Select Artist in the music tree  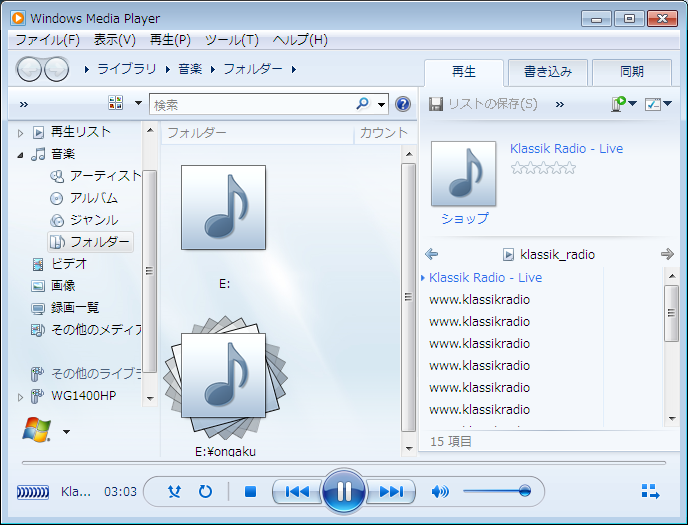pos(96,176)
